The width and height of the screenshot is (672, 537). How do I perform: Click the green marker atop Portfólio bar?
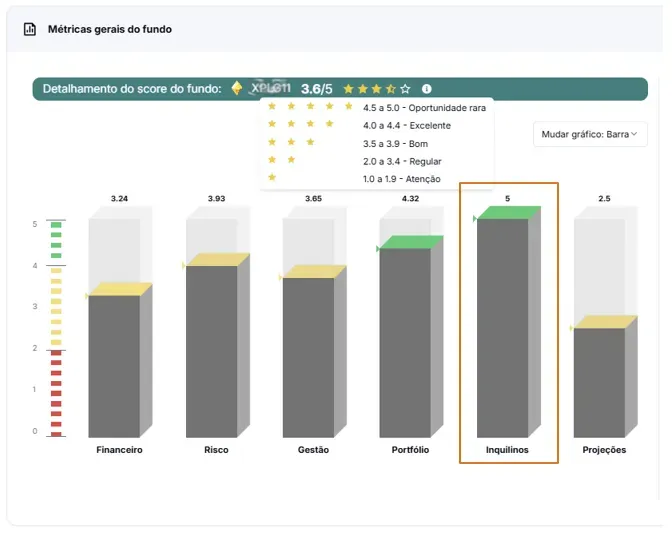(411, 242)
